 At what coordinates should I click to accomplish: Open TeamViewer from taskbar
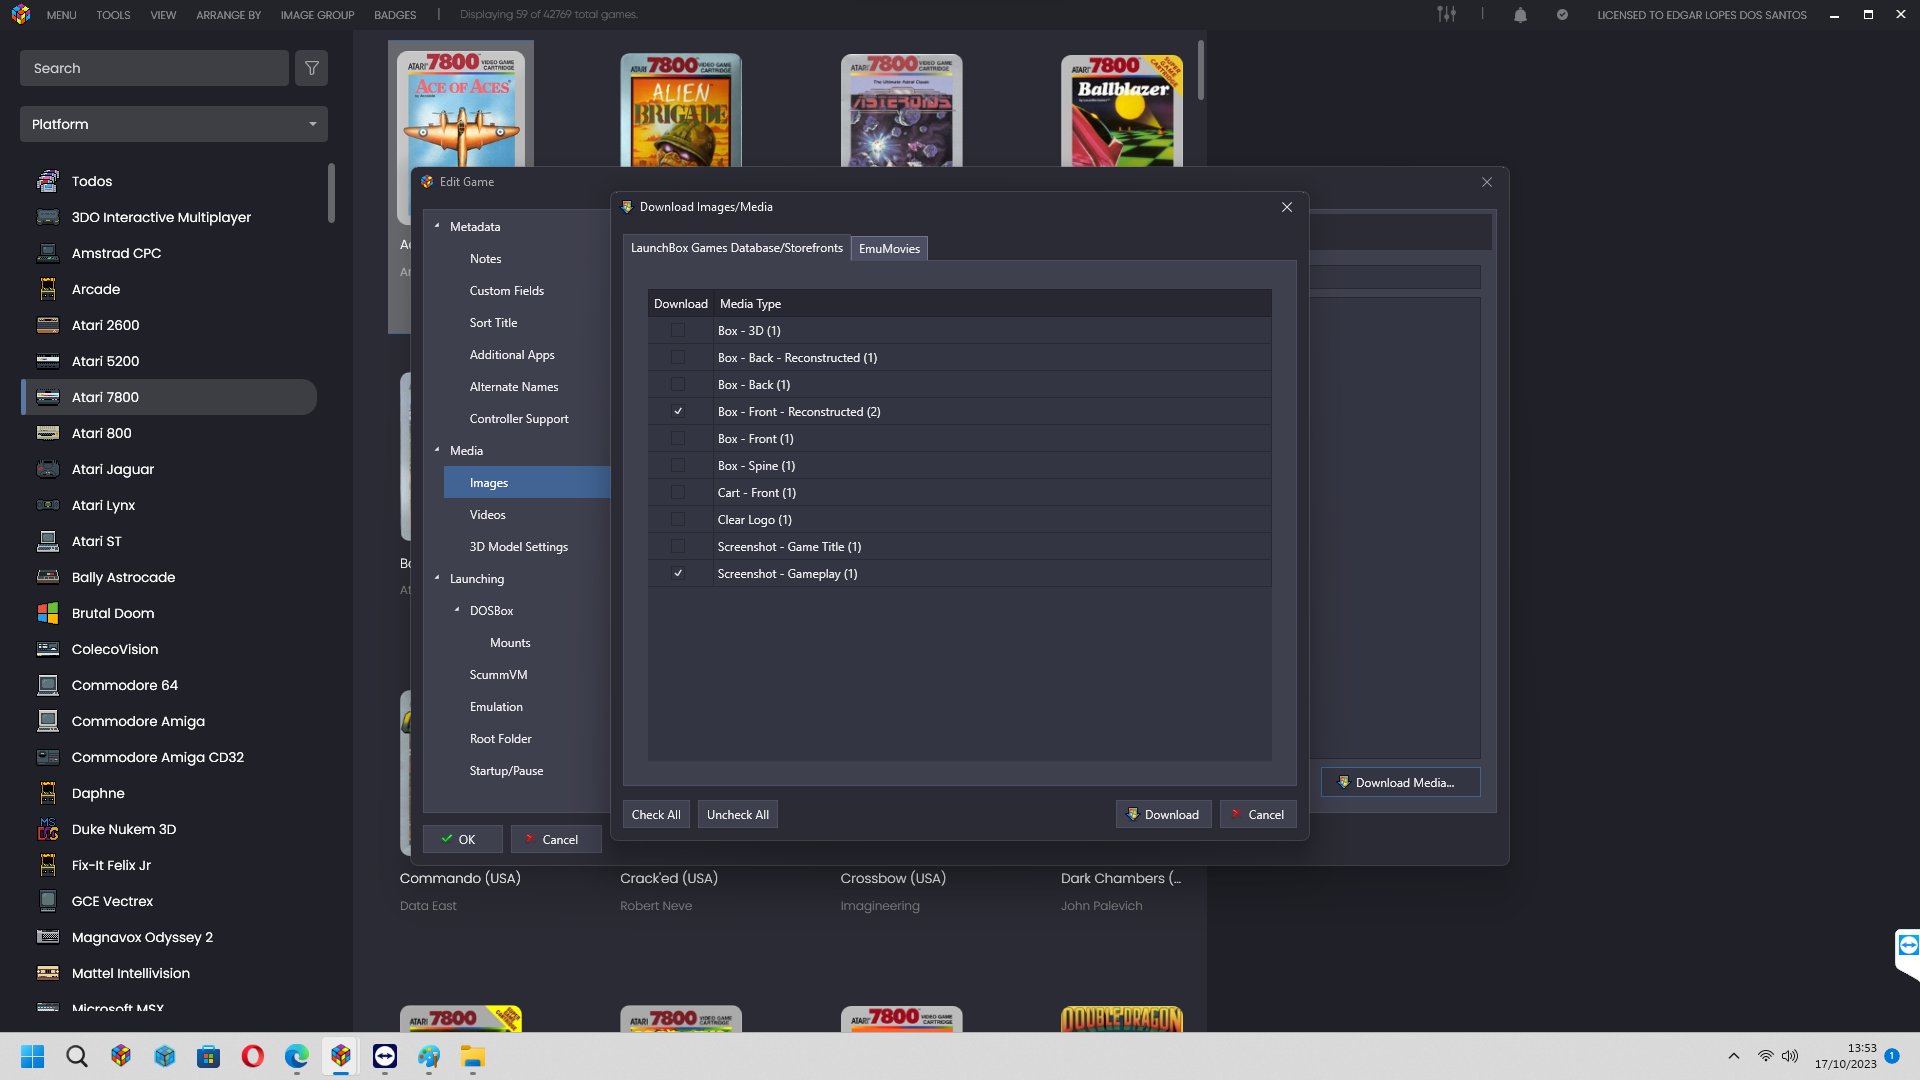385,1056
